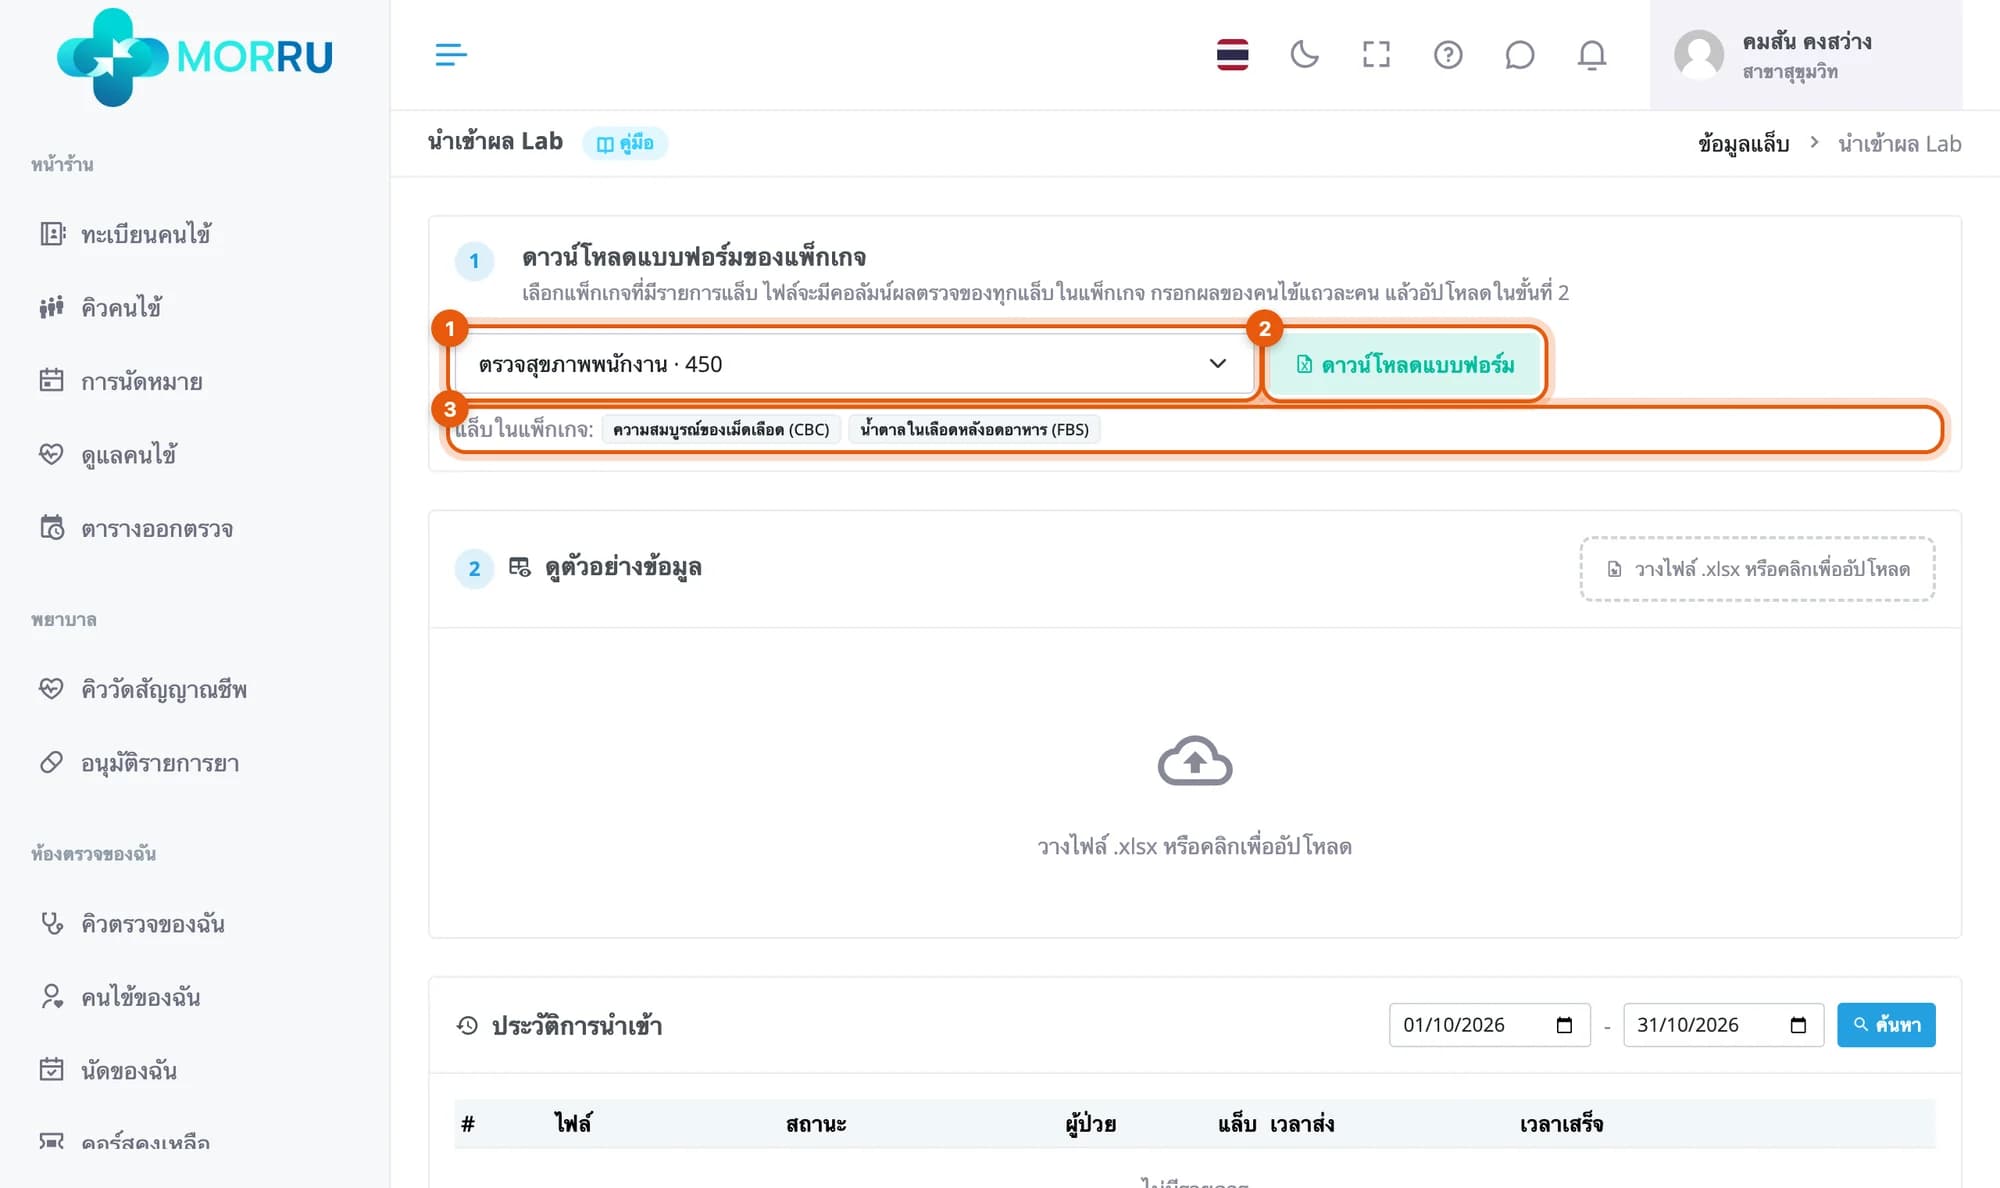Open the chat messages icon
Viewport: 2000px width, 1188px height.
click(1520, 55)
